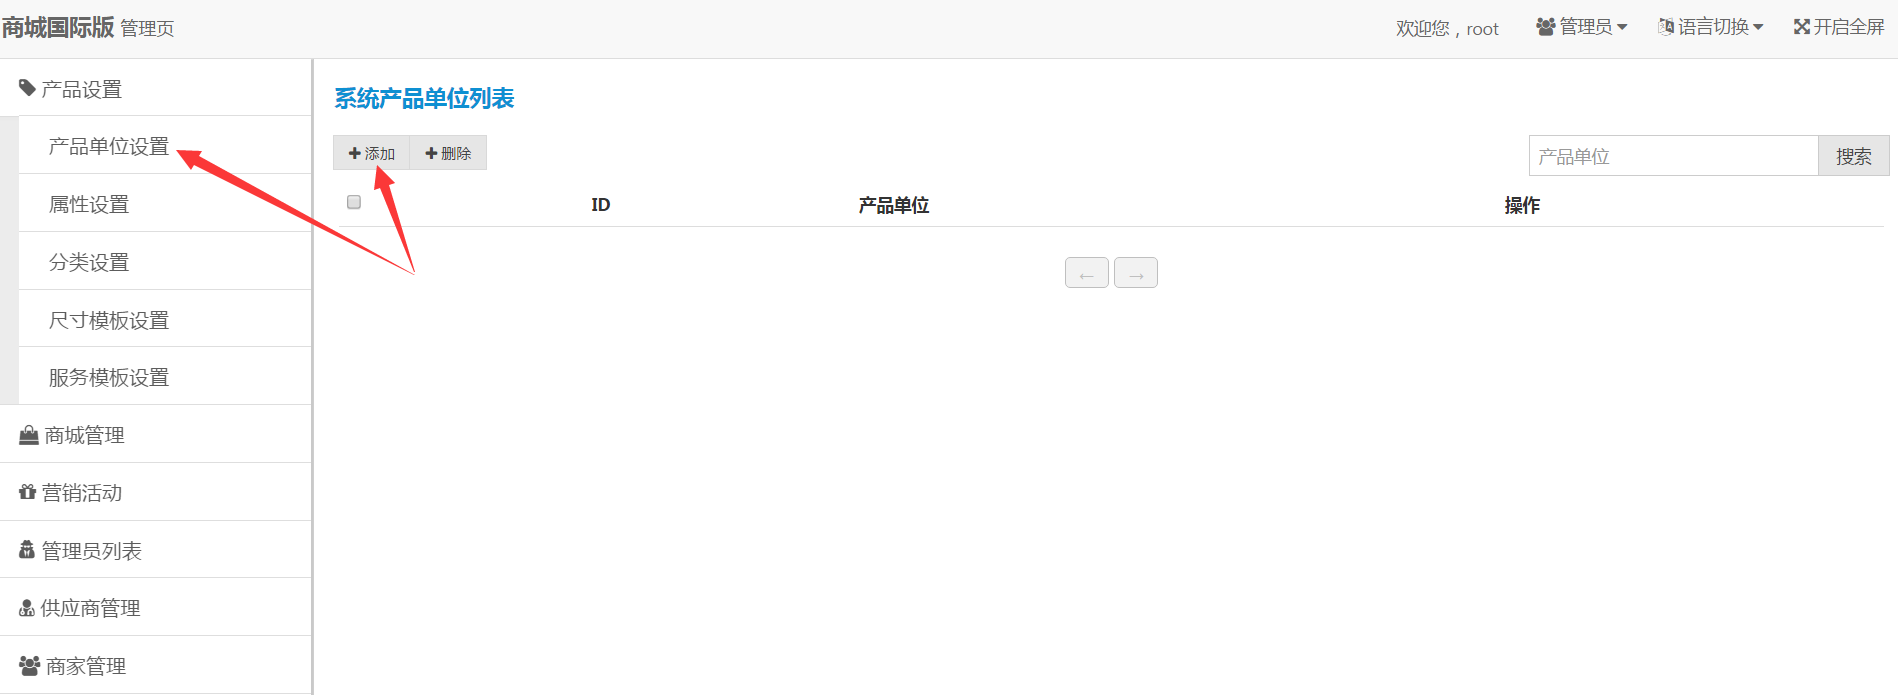This screenshot has width=1898, height=695.
Task: Select 尺寸模板设置 menu item
Action: (x=109, y=320)
